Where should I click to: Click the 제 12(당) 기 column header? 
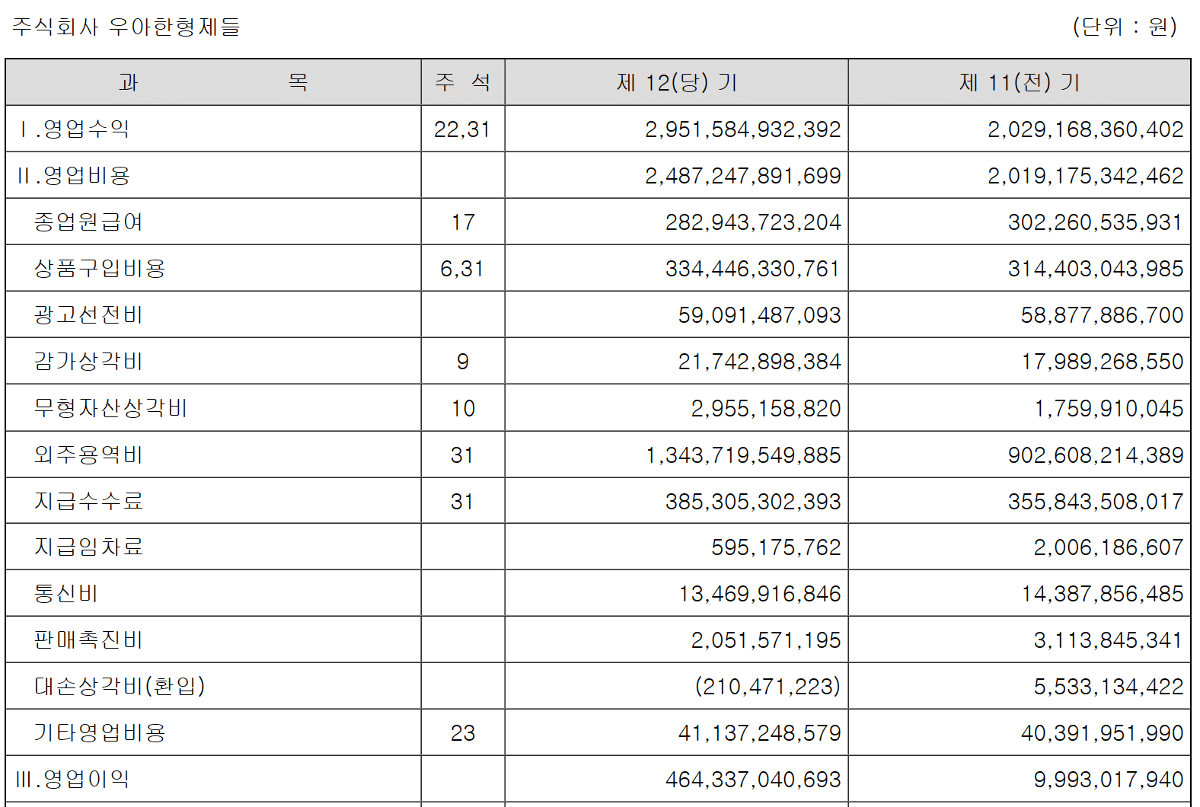point(677,83)
